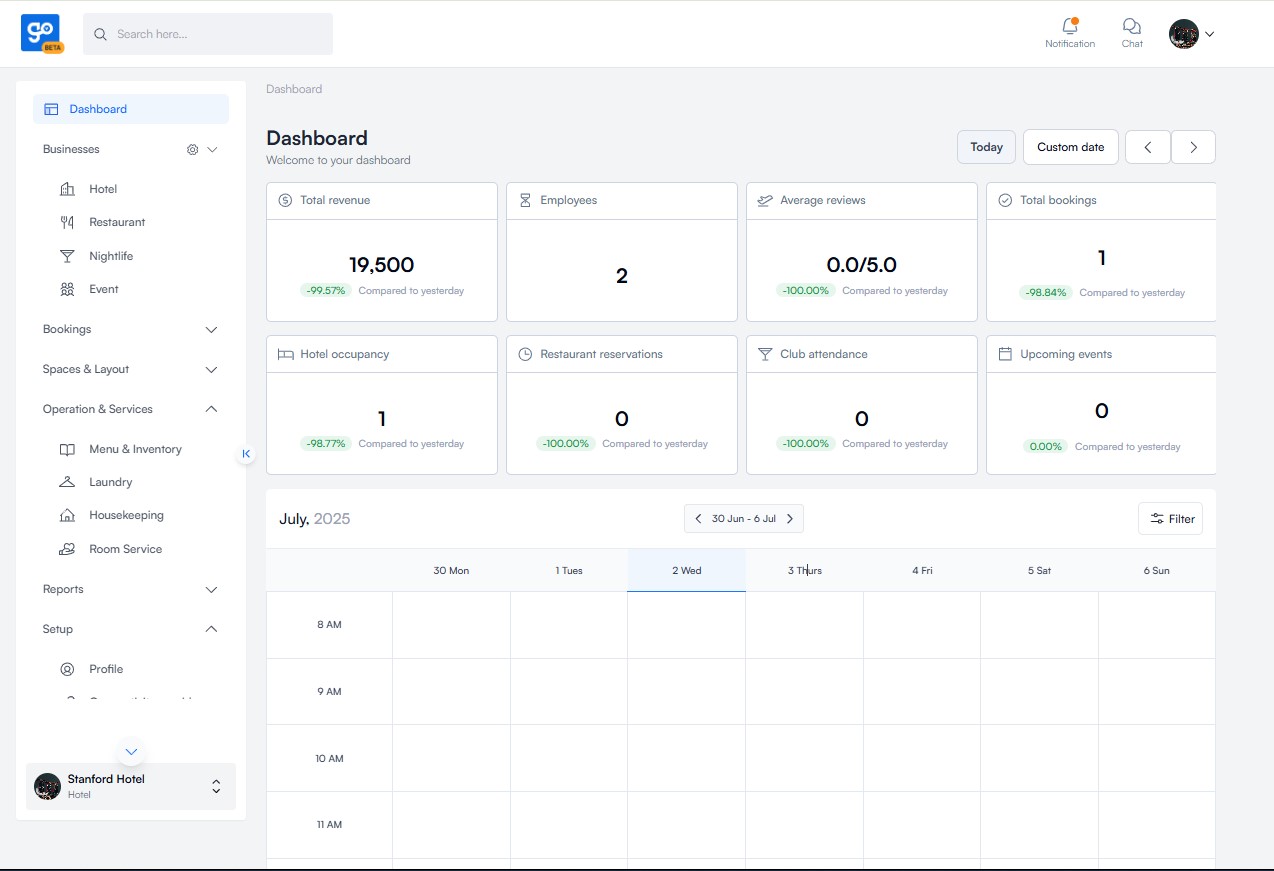Viewport: 1274px width, 871px height.
Task: Click the Go BETA logo
Action: [42, 33]
